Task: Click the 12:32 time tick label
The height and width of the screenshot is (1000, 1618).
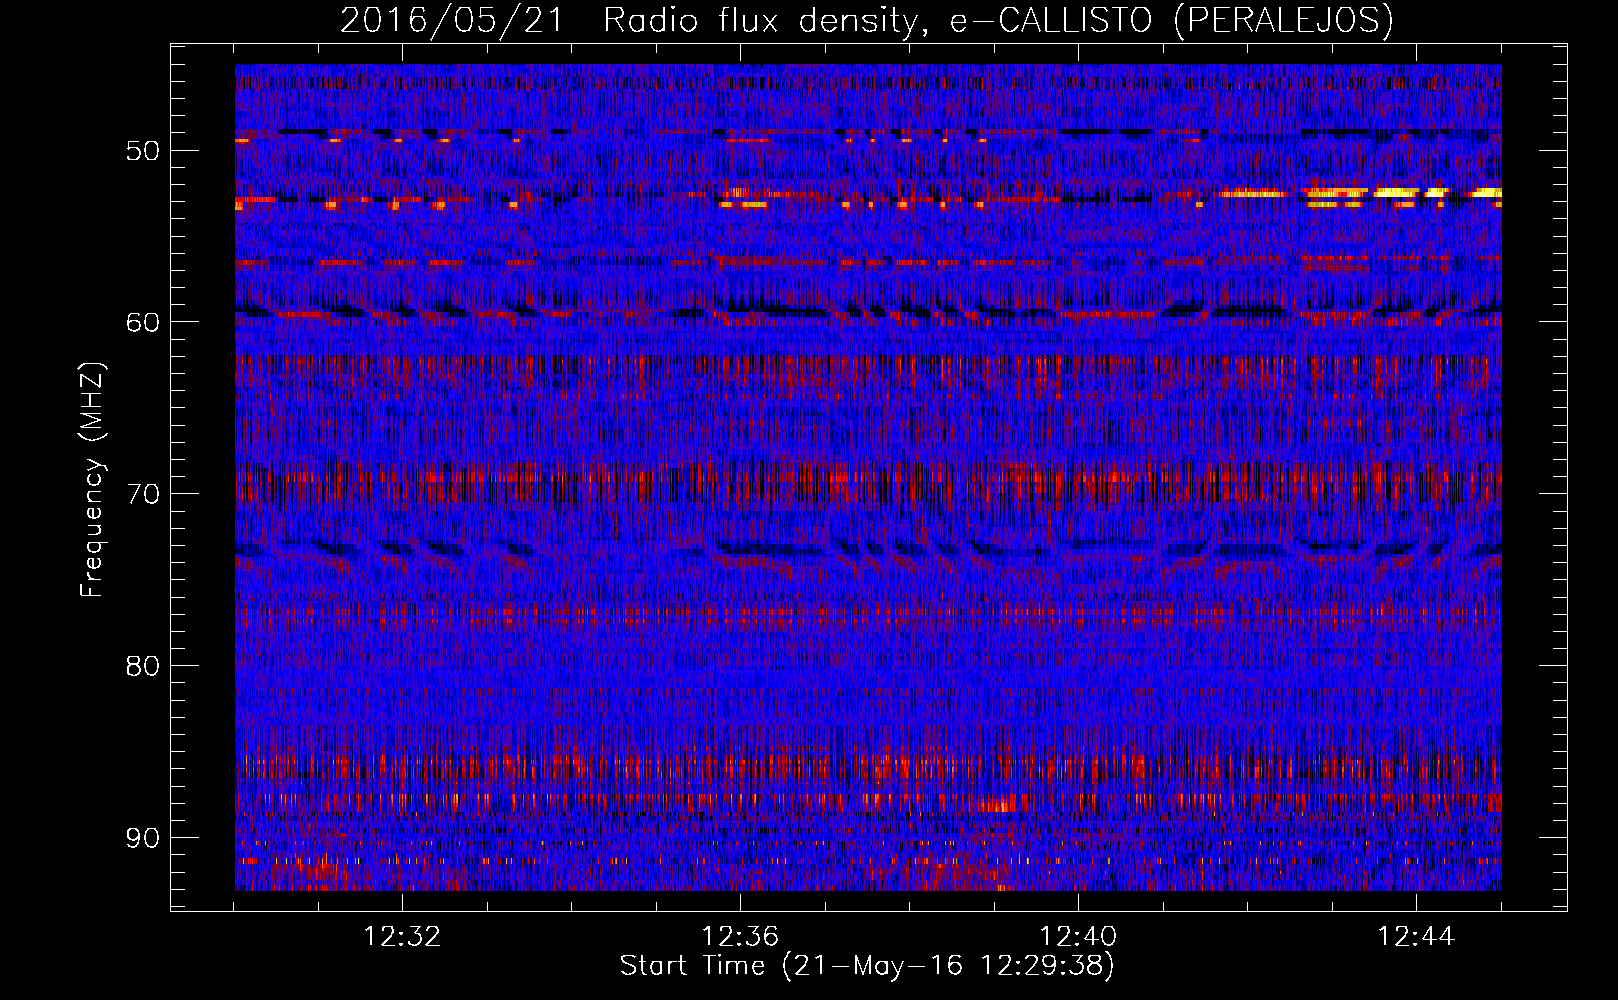Action: coord(402,937)
